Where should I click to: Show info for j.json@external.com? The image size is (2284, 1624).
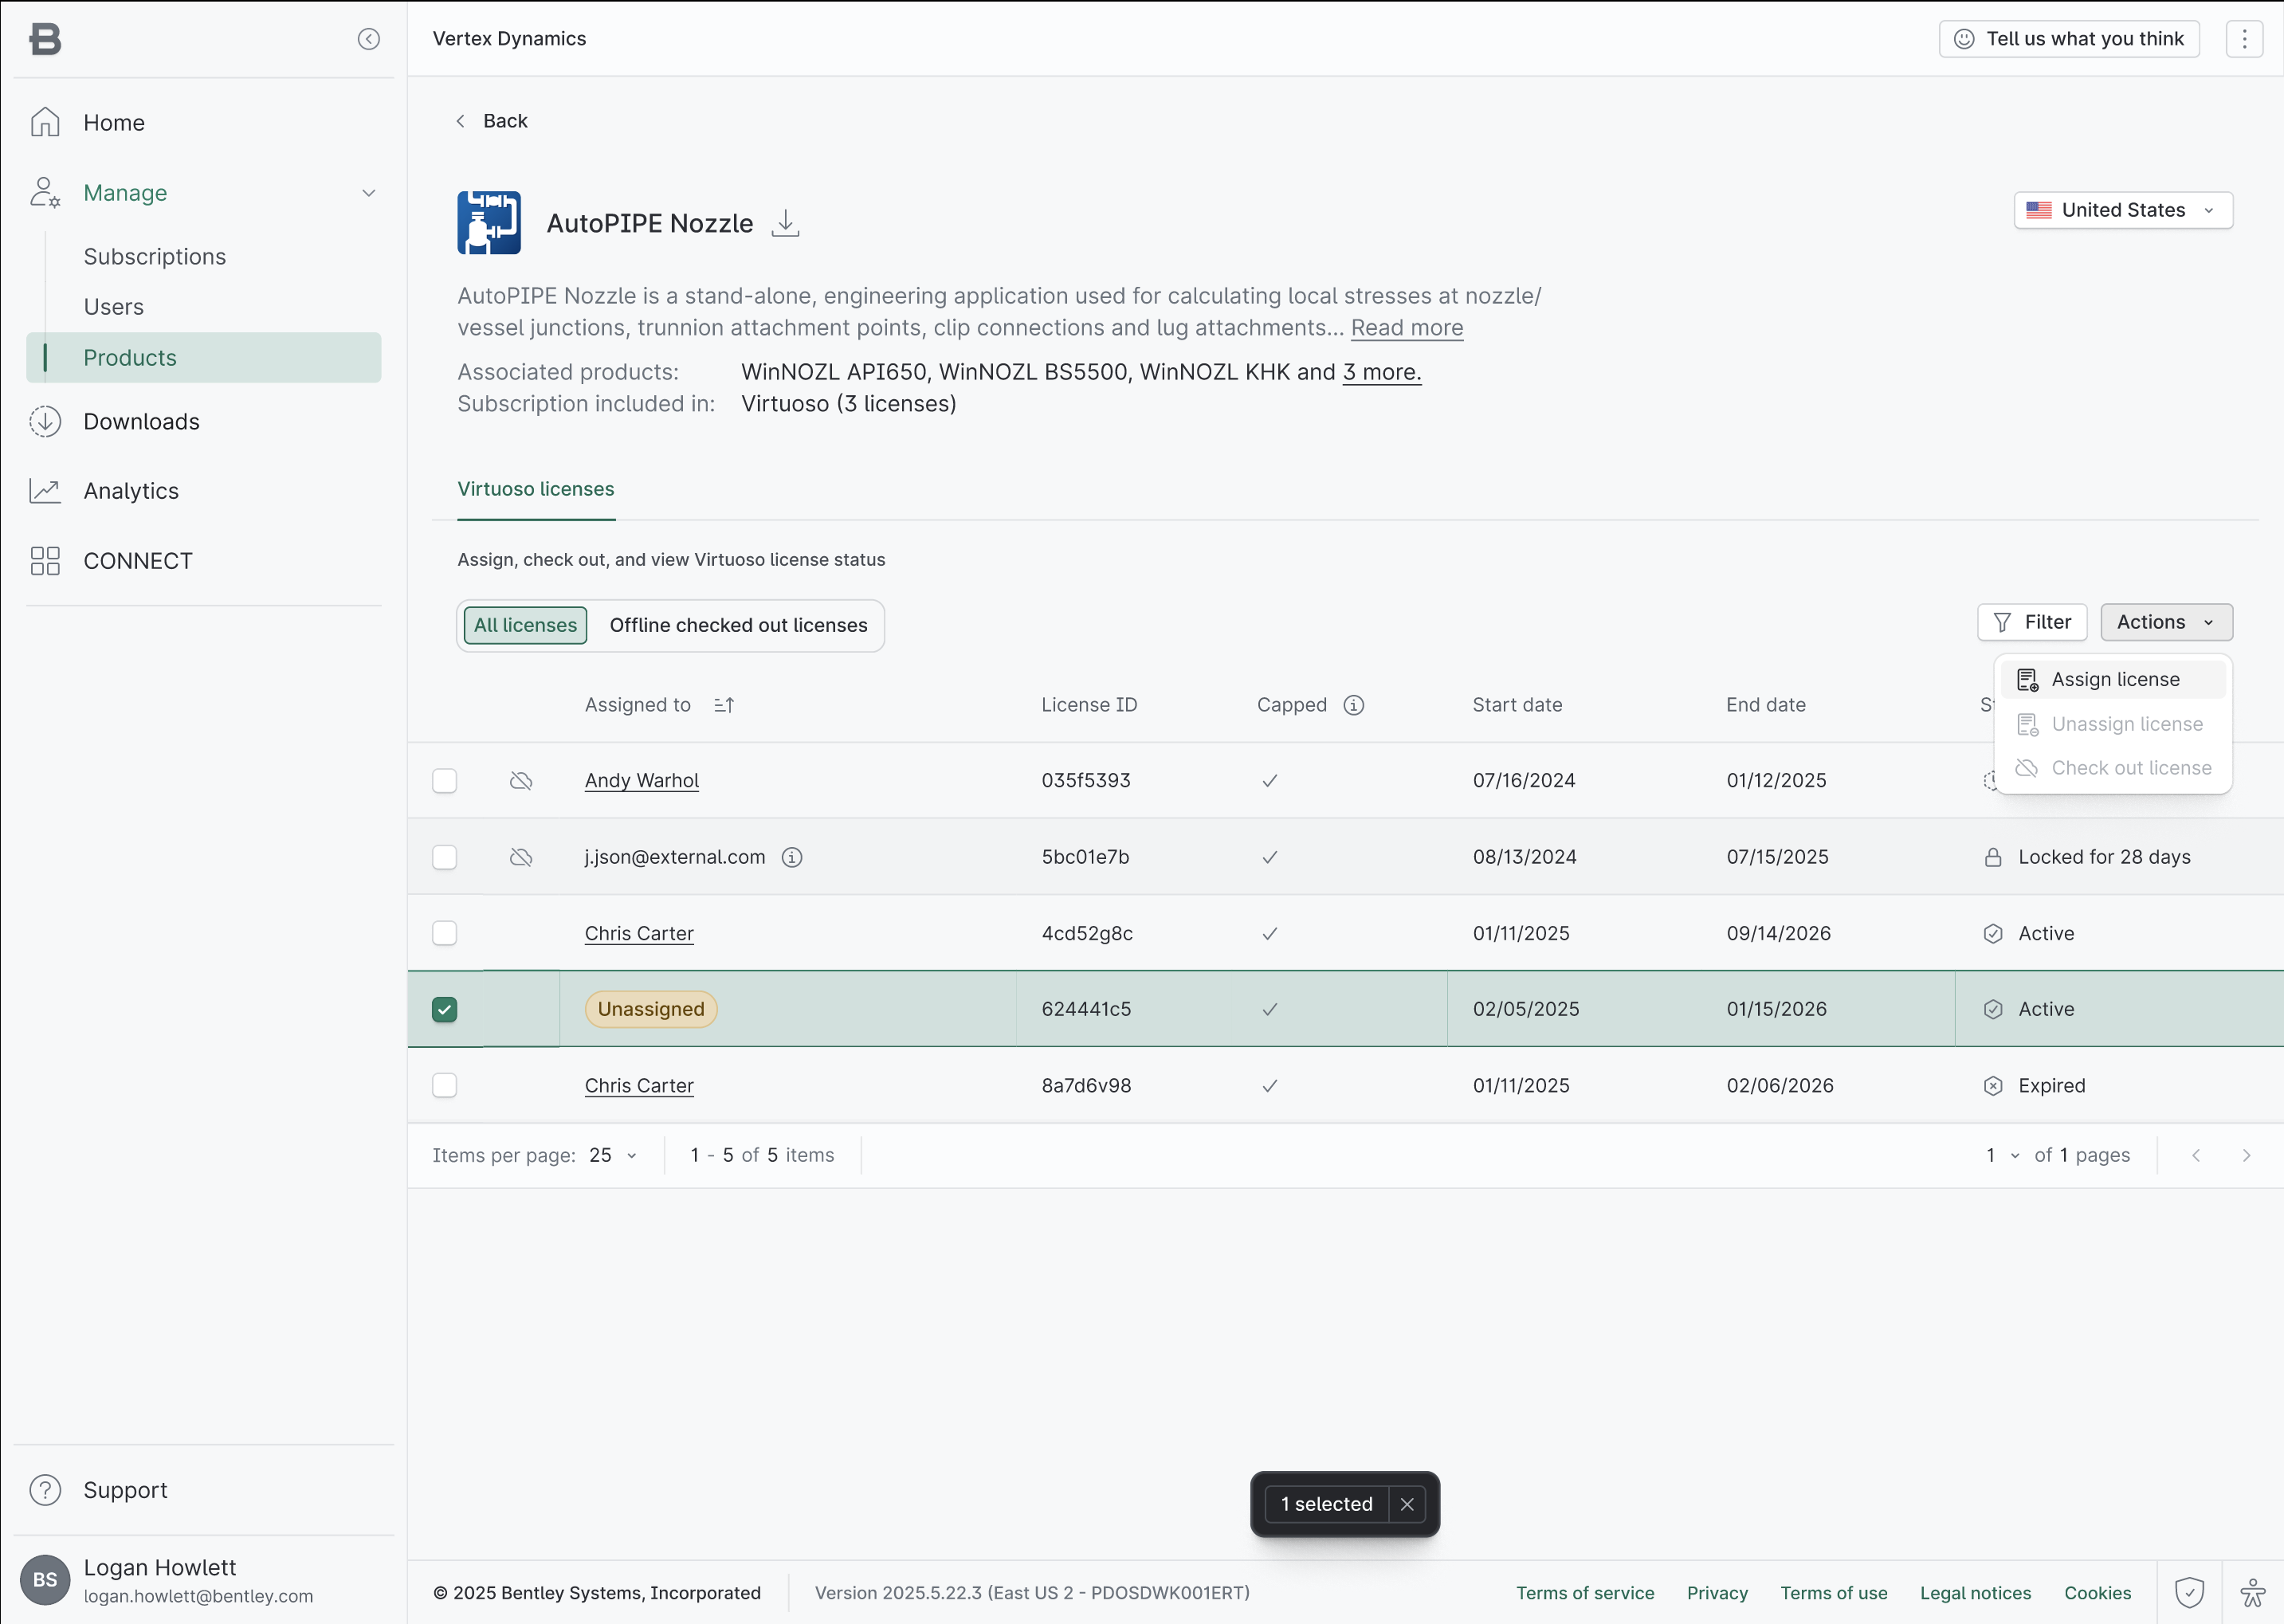792,857
